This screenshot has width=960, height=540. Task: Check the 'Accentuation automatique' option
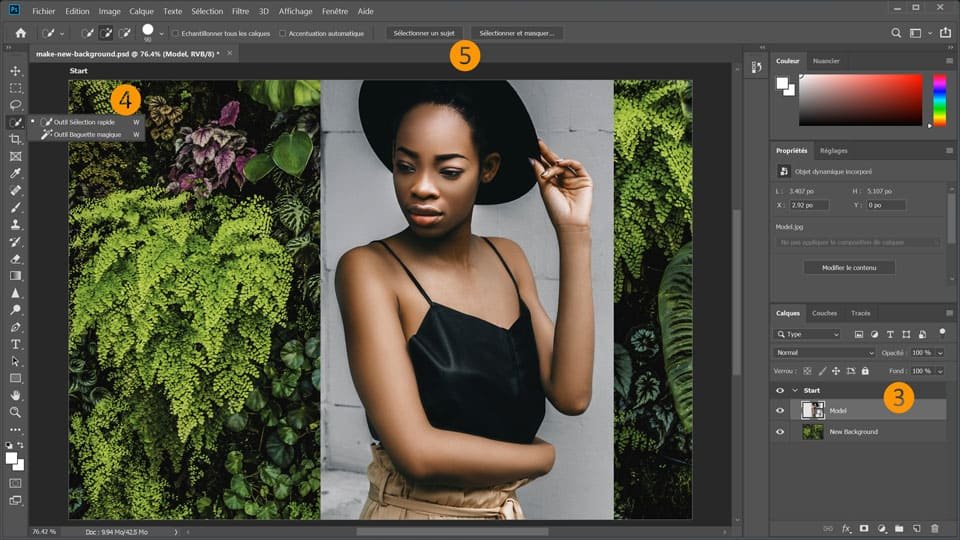[283, 33]
